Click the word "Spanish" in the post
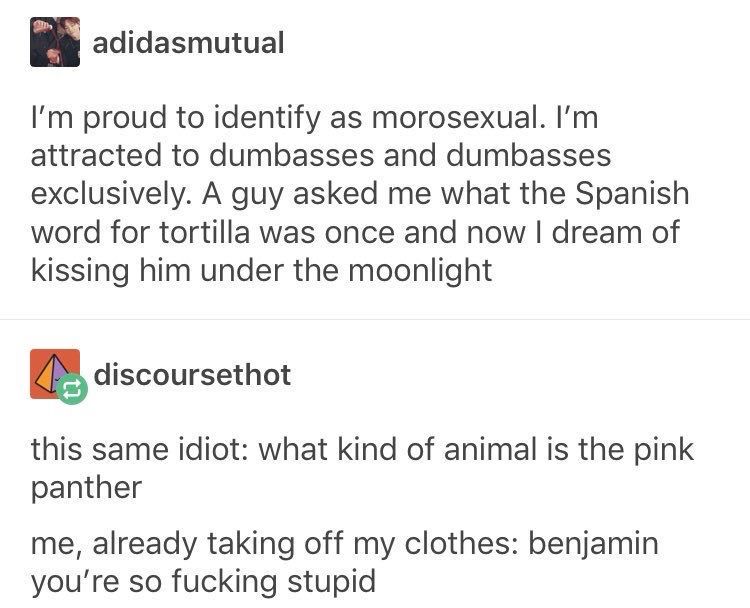The width and height of the screenshot is (750, 608). point(632,194)
